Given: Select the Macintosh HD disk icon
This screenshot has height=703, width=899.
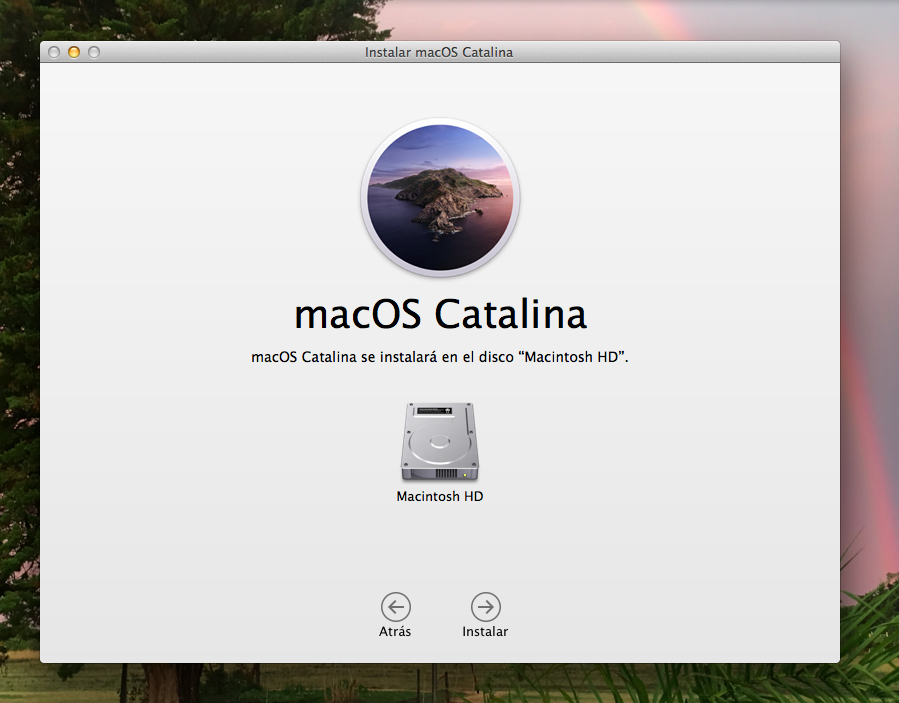Looking at the screenshot, I should point(440,441).
